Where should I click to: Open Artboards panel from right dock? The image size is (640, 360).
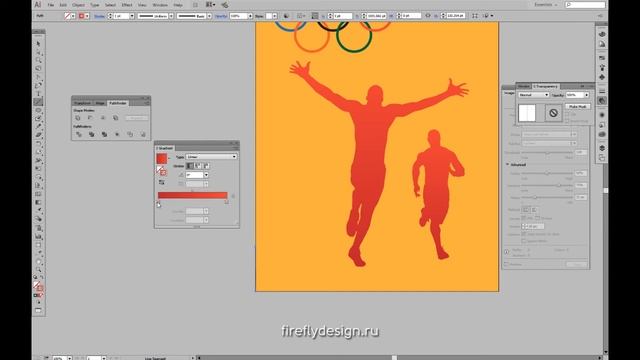coord(602,158)
